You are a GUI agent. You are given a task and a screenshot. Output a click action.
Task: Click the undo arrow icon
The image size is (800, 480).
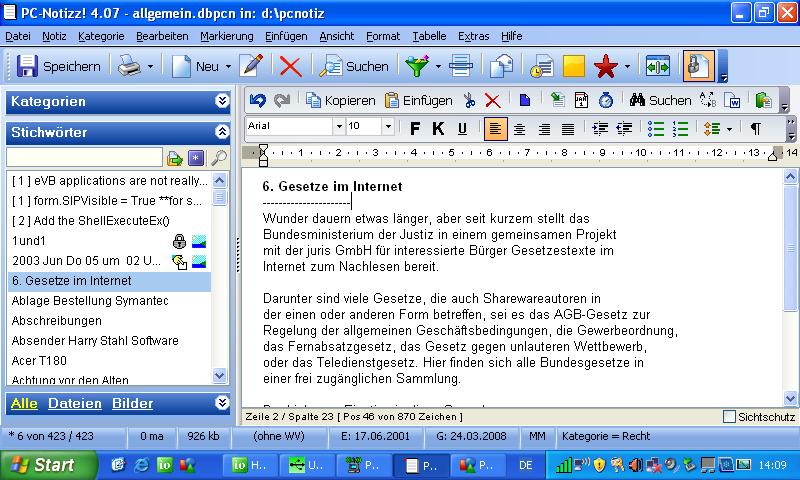pyautogui.click(x=258, y=100)
